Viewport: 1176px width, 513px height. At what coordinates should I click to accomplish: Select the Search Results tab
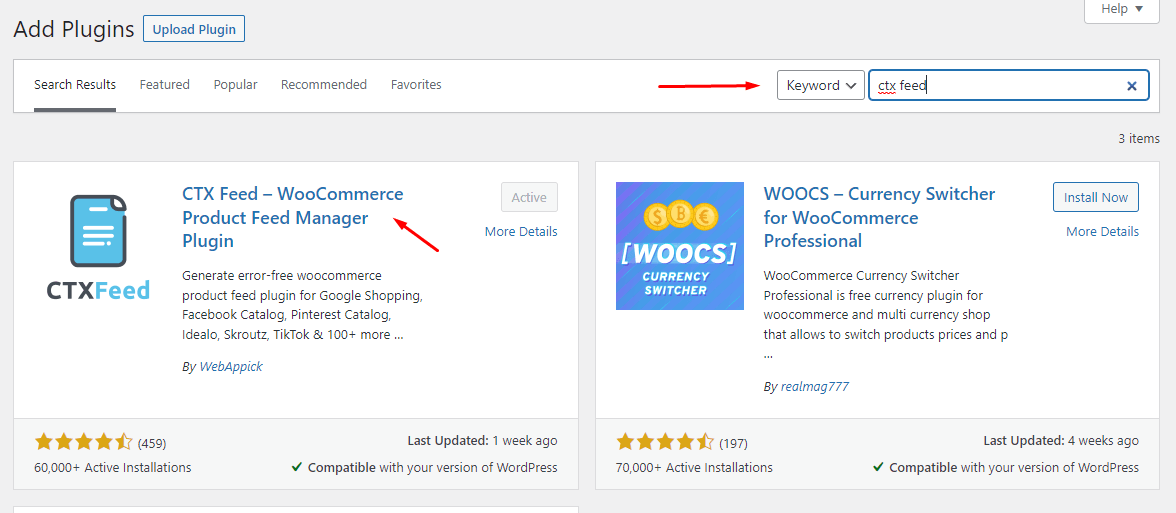[x=75, y=85]
